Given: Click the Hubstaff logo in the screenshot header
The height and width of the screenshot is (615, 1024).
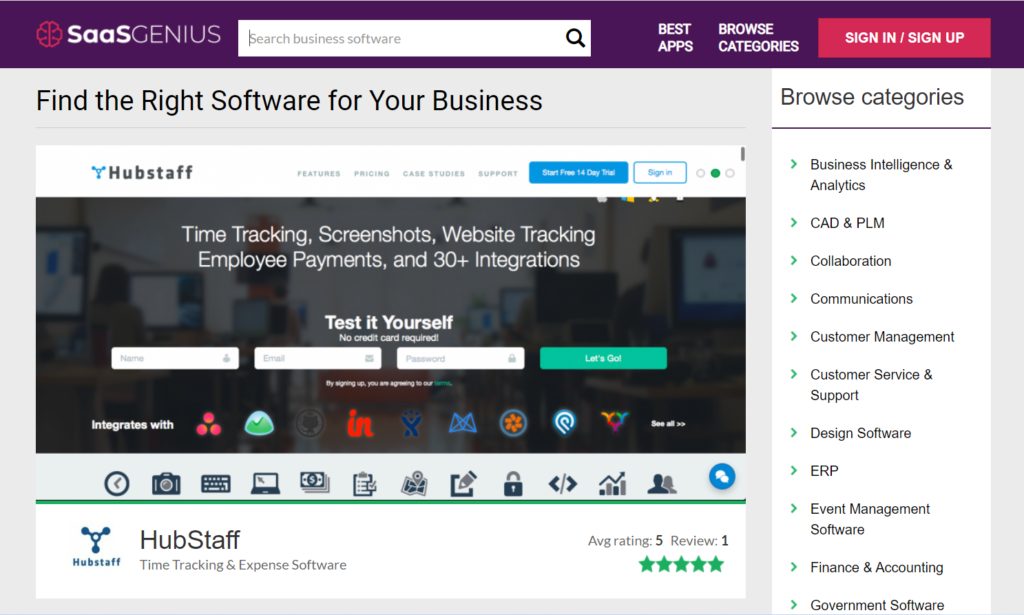Looking at the screenshot, I should click(x=142, y=172).
